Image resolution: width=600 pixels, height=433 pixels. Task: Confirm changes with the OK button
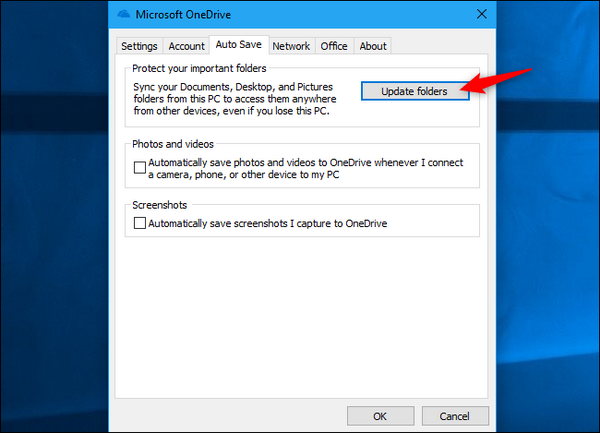pyautogui.click(x=380, y=415)
